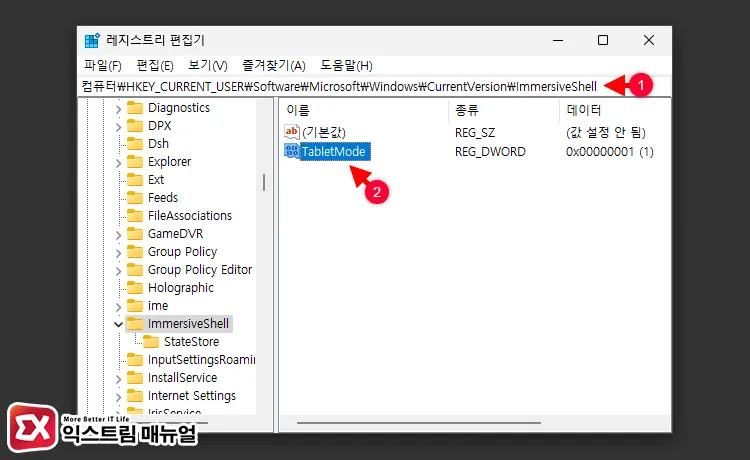Collapse the ImmersiveShell key
The image size is (750, 460).
click(118, 324)
